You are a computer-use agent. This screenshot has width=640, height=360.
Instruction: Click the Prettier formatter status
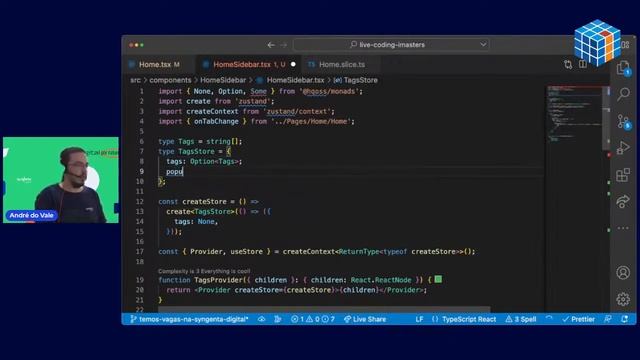pos(578,319)
